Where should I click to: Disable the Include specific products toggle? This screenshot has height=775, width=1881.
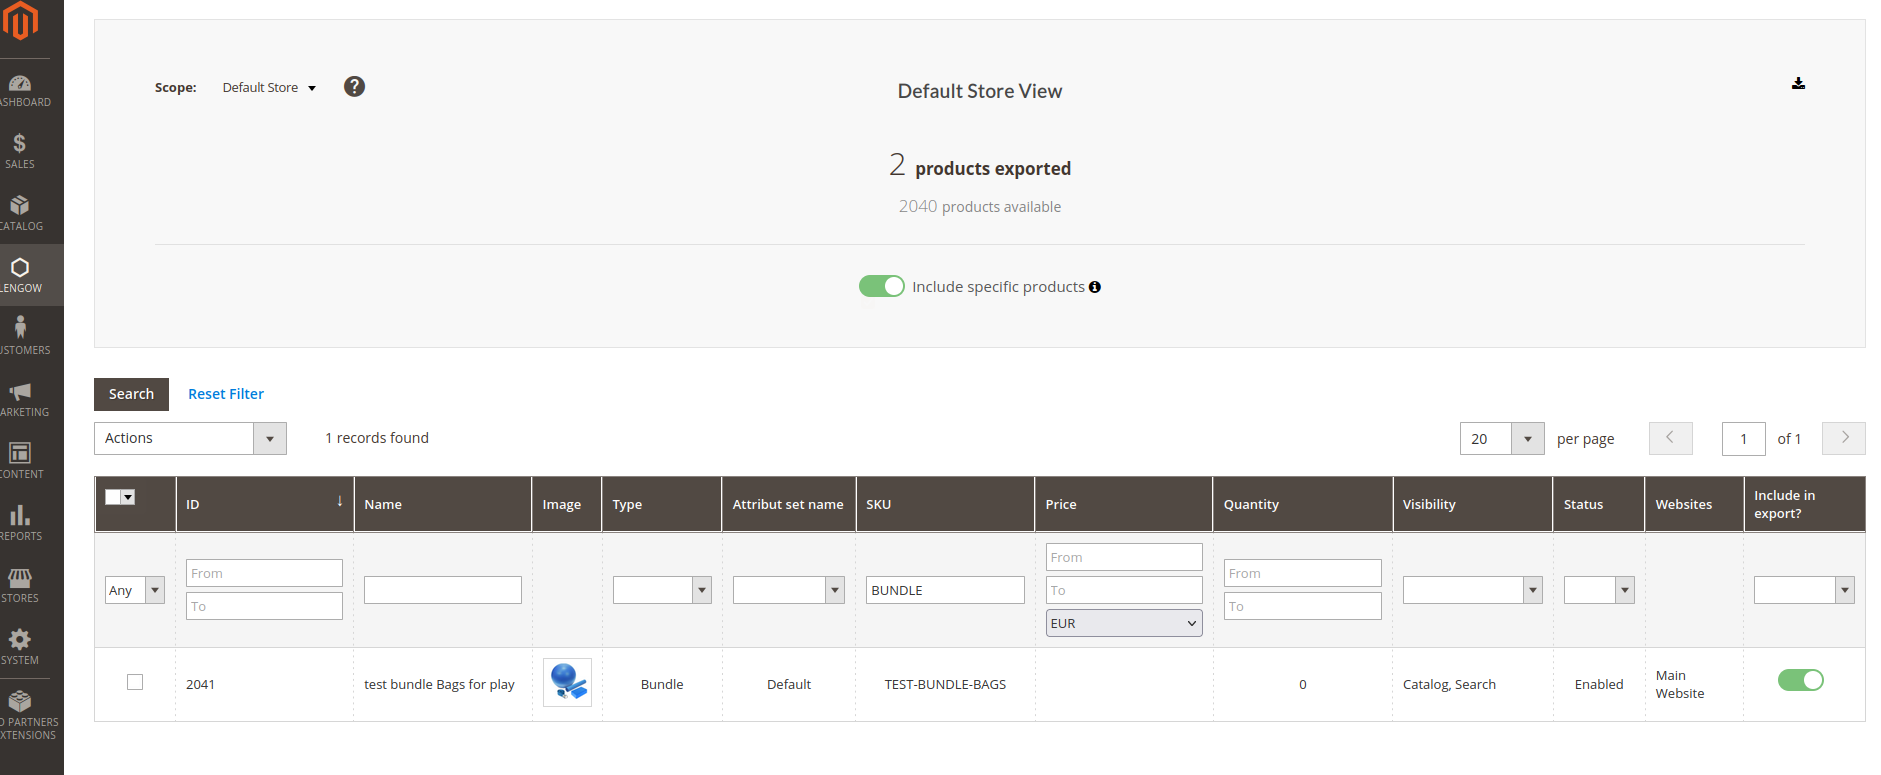(881, 287)
